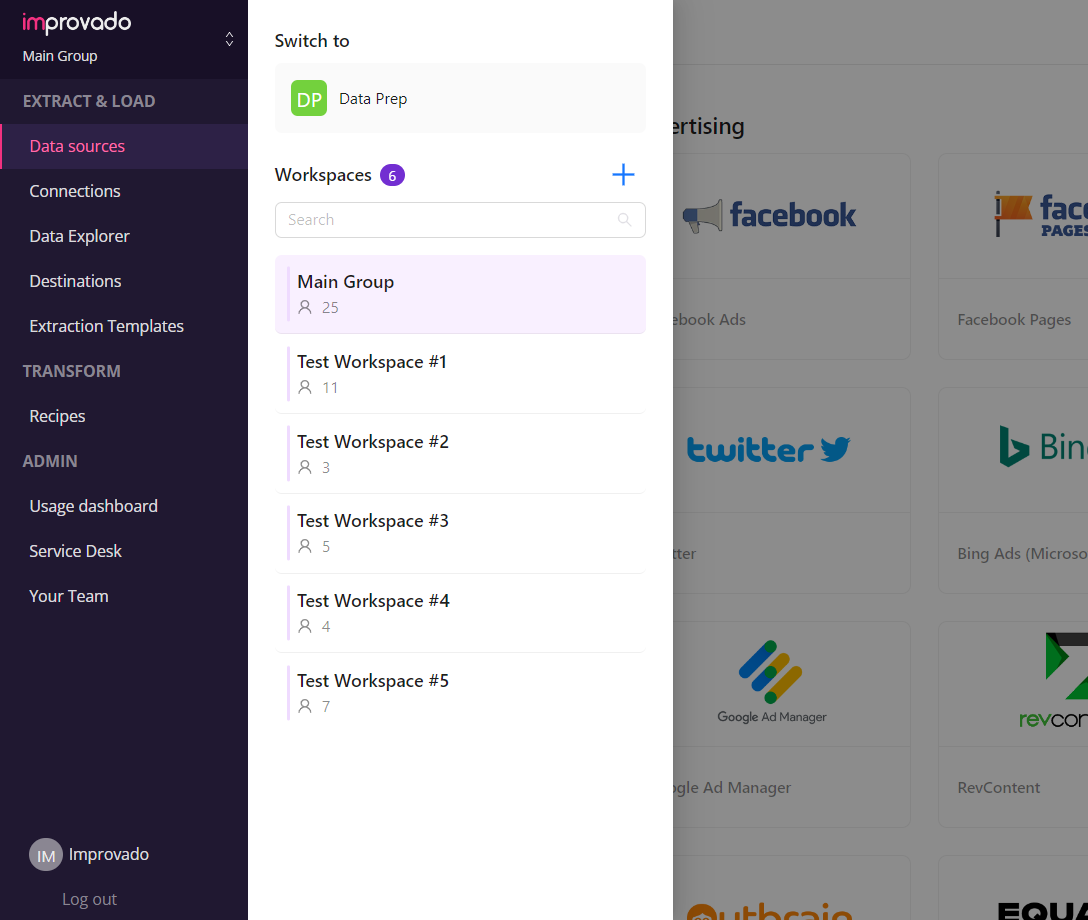Select the Facebook Pages flag logo
The width and height of the screenshot is (1088, 920).
coord(1041,215)
